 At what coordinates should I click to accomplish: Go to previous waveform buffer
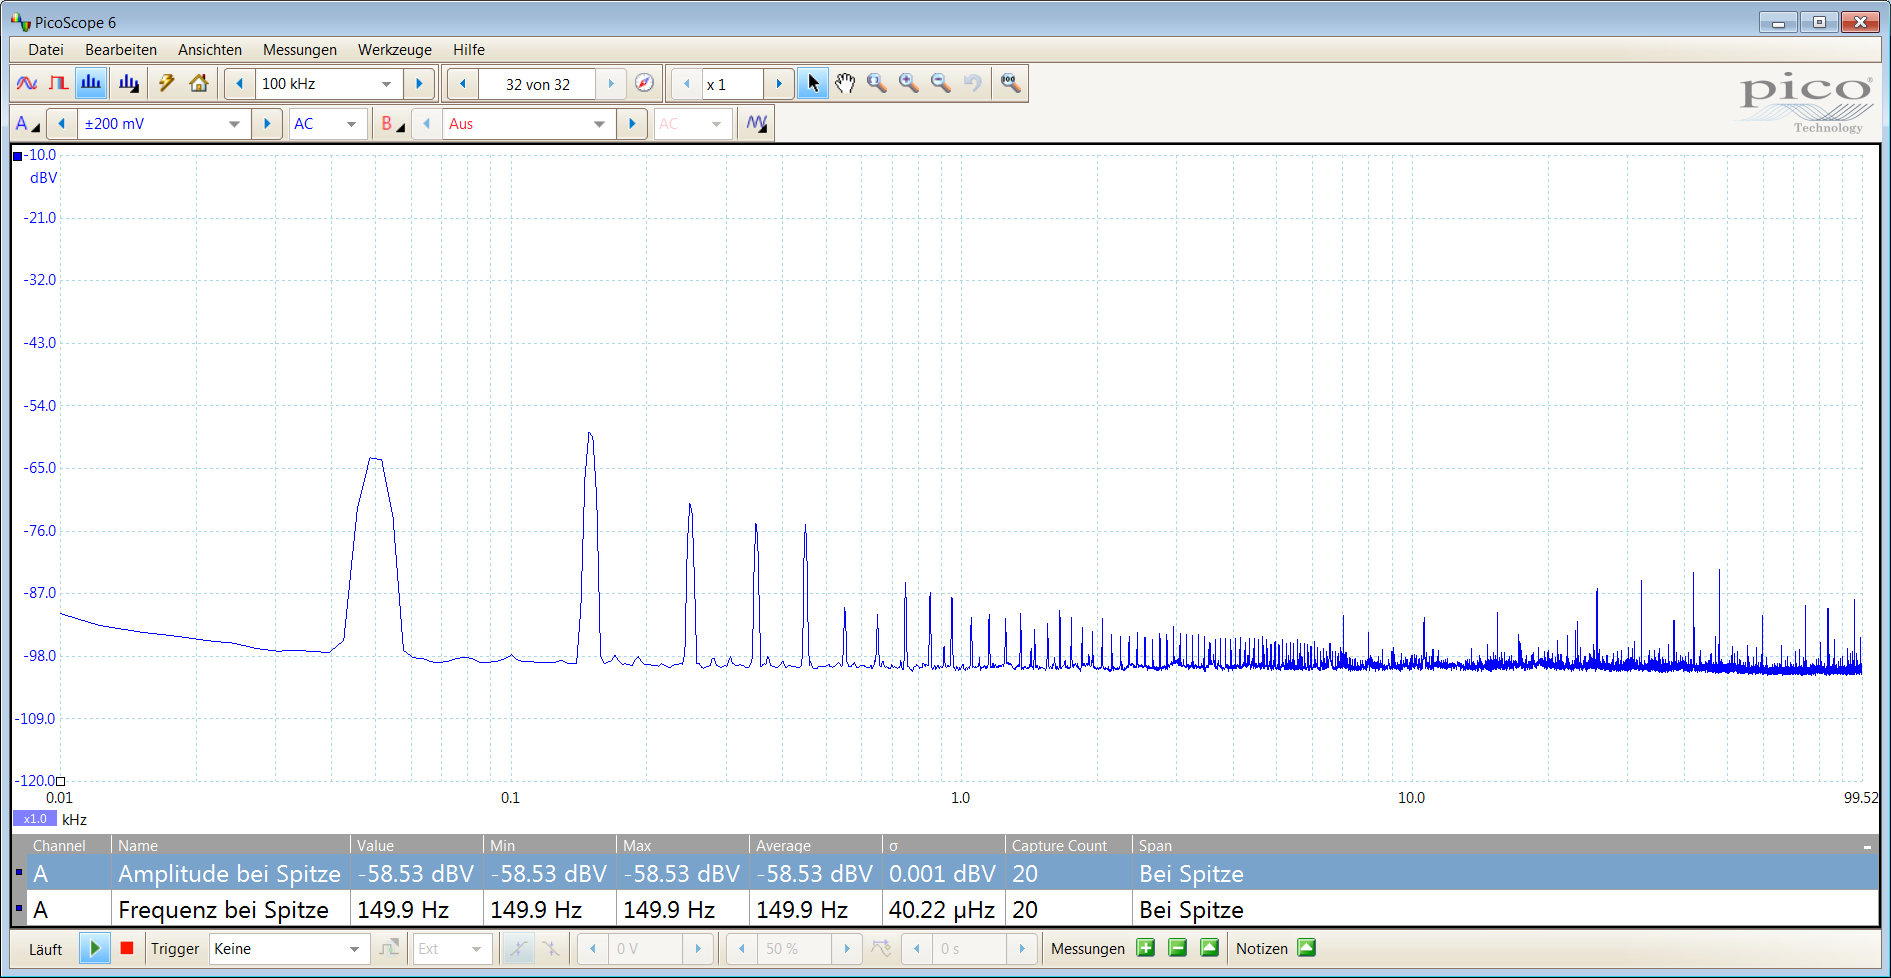point(463,84)
